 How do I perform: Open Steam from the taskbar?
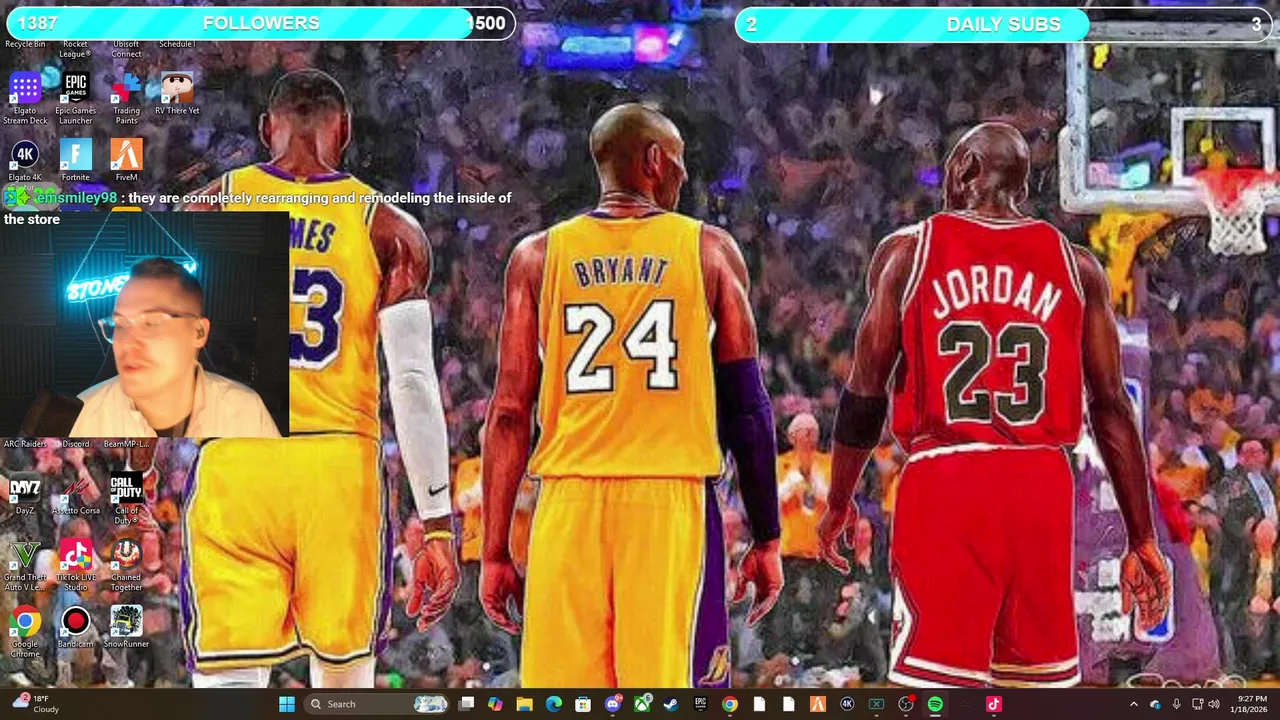click(x=671, y=704)
